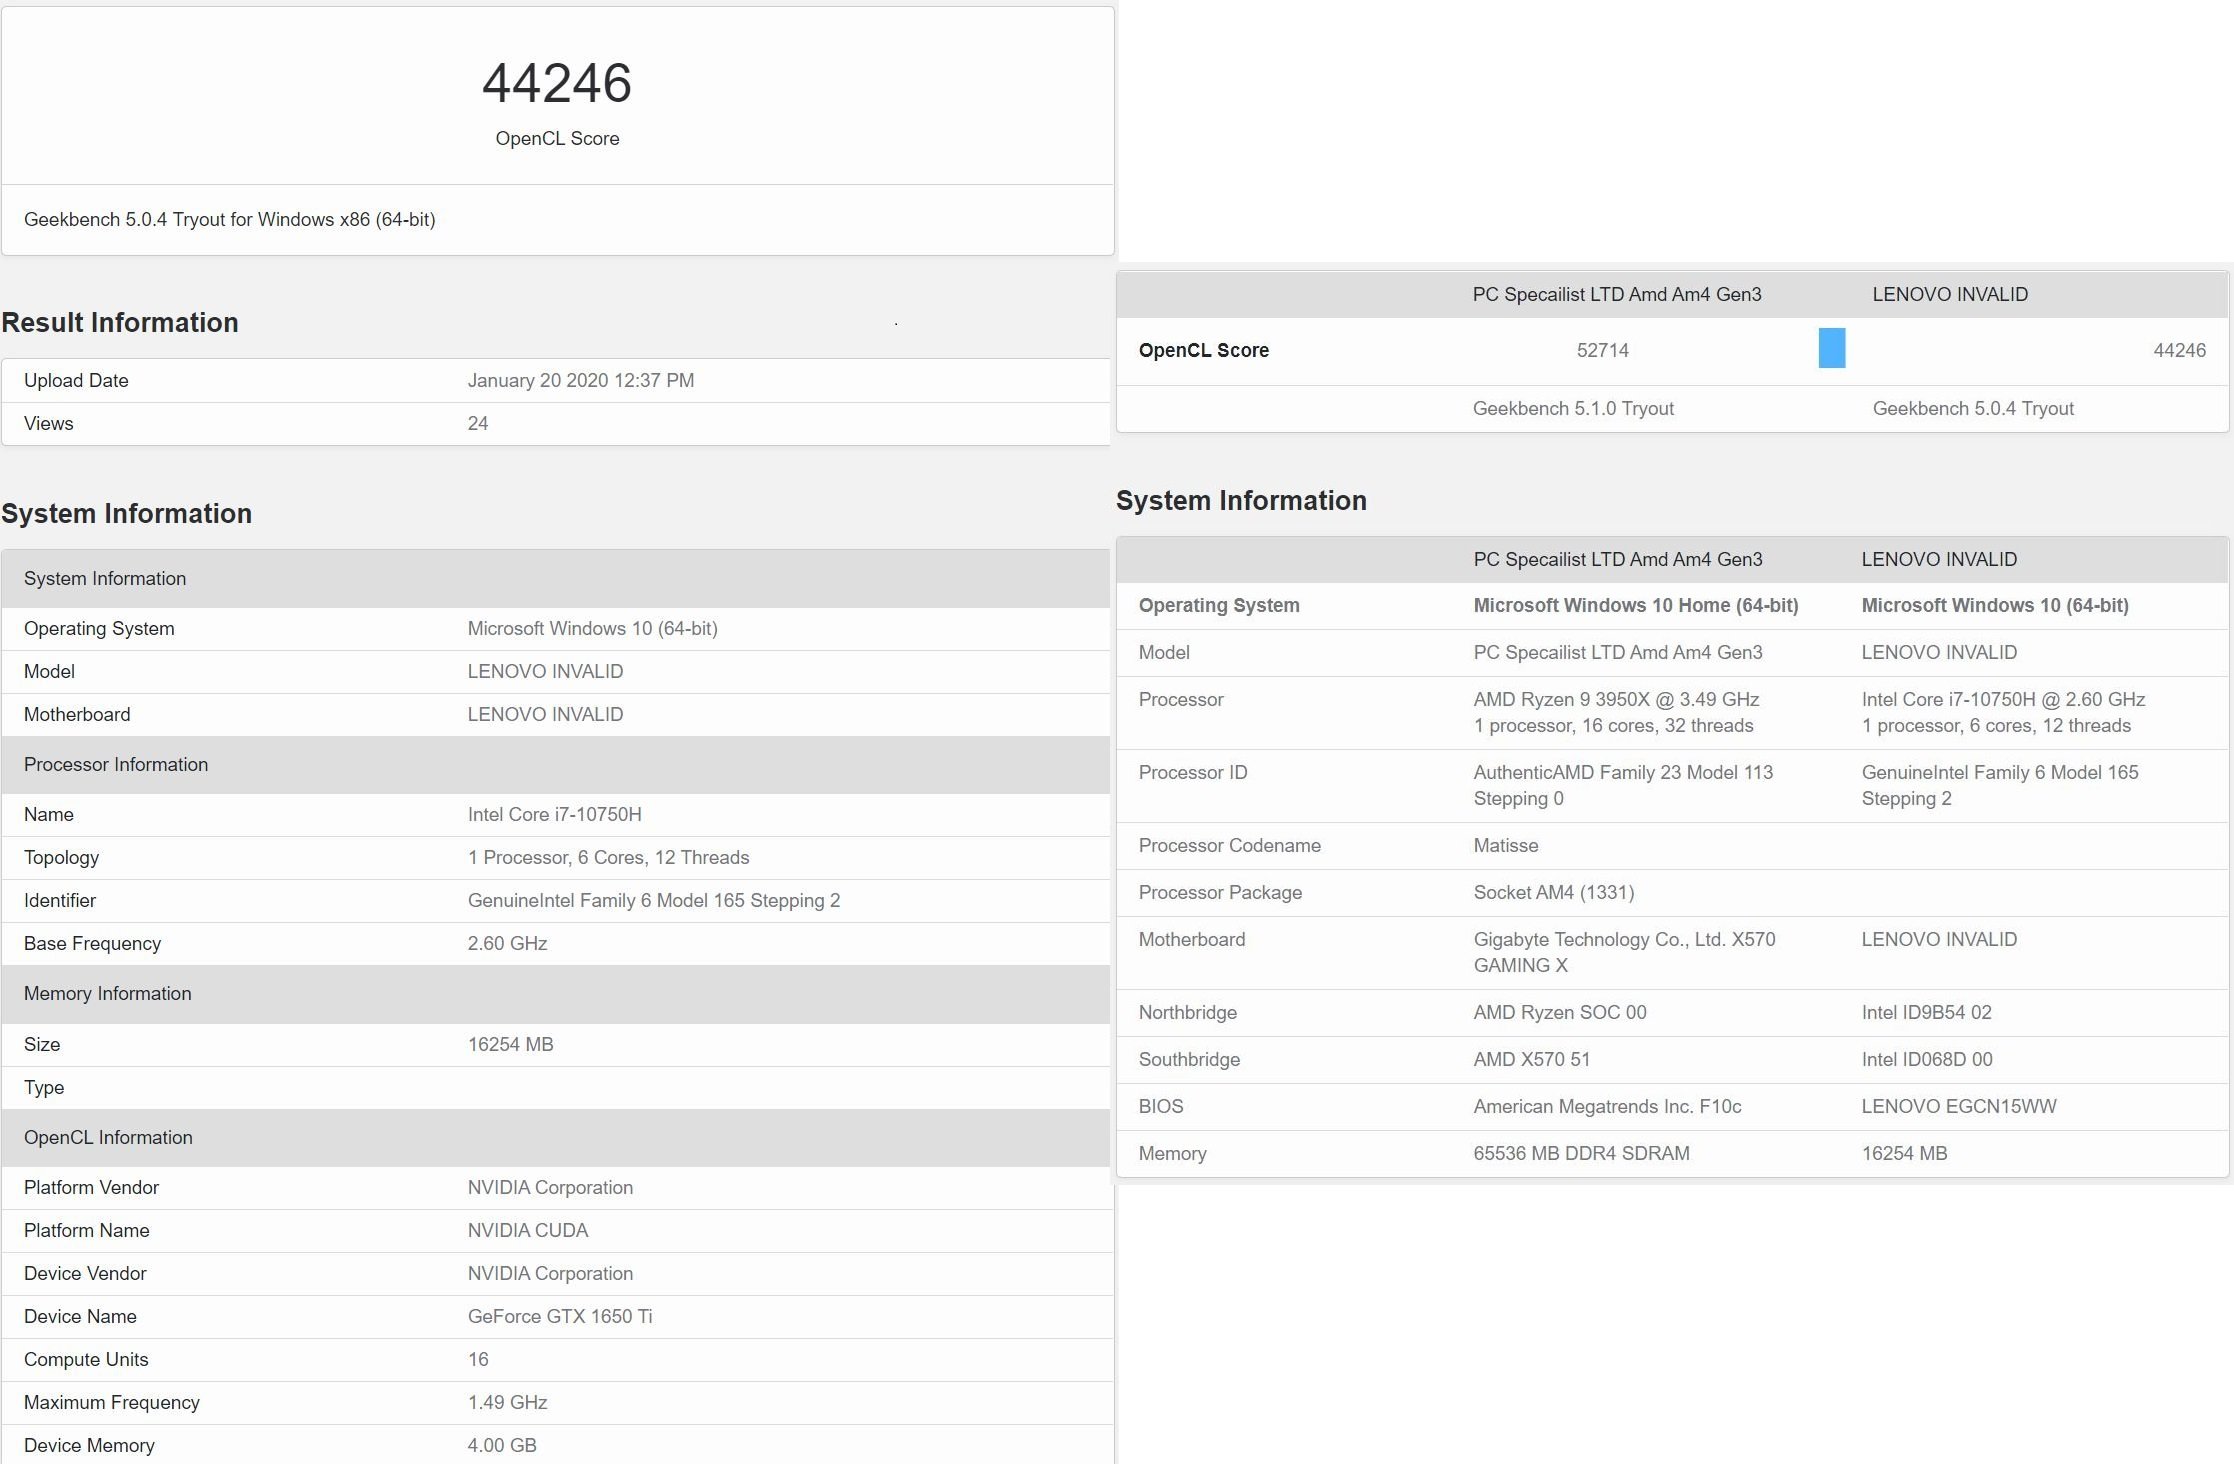
Task: Select NVIDIA Corporation in the Platform Vendor row
Action: (x=550, y=1188)
